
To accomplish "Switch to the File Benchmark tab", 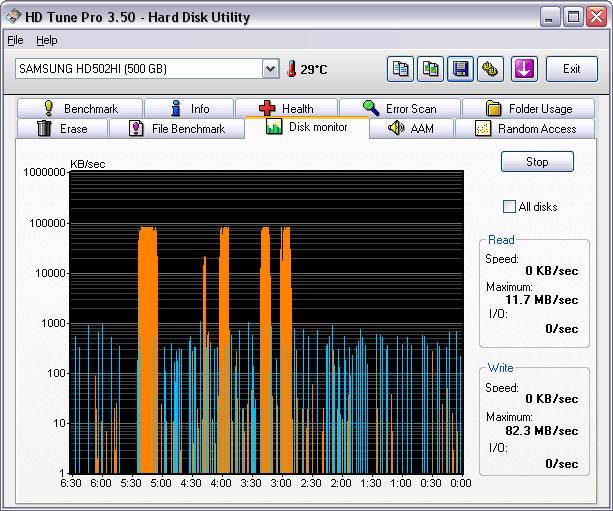I will 177,129.
